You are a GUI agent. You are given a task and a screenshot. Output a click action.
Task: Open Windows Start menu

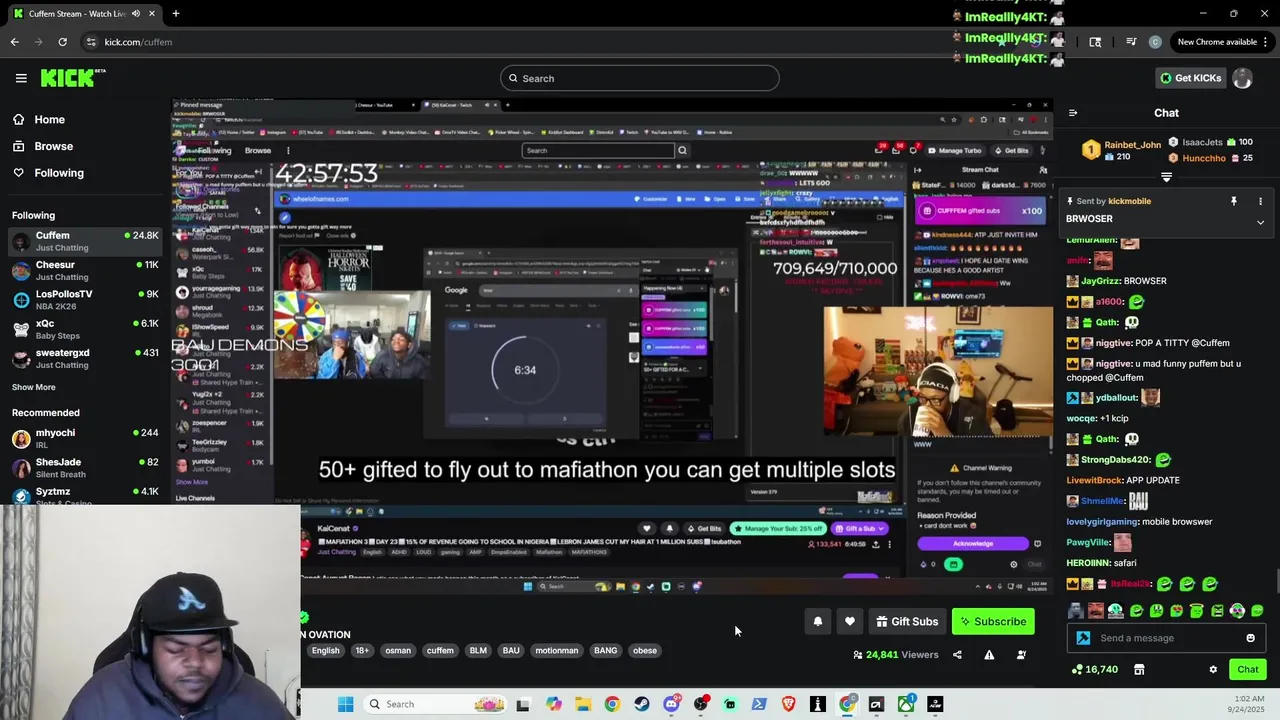point(345,704)
